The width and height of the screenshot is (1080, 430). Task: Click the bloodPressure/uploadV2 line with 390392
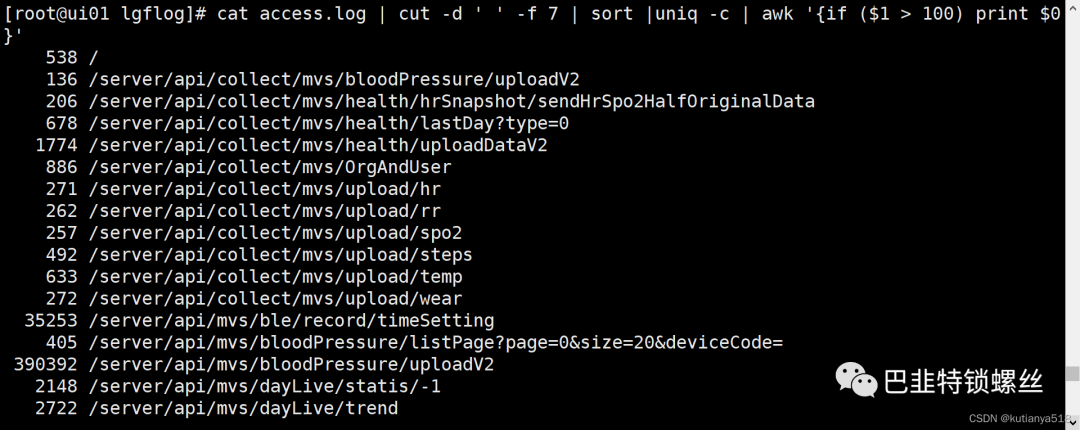pos(253,365)
